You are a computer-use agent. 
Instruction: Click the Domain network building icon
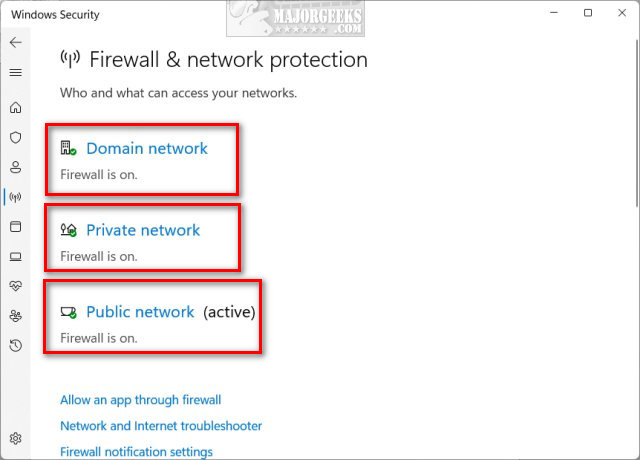pyautogui.click(x=68, y=149)
